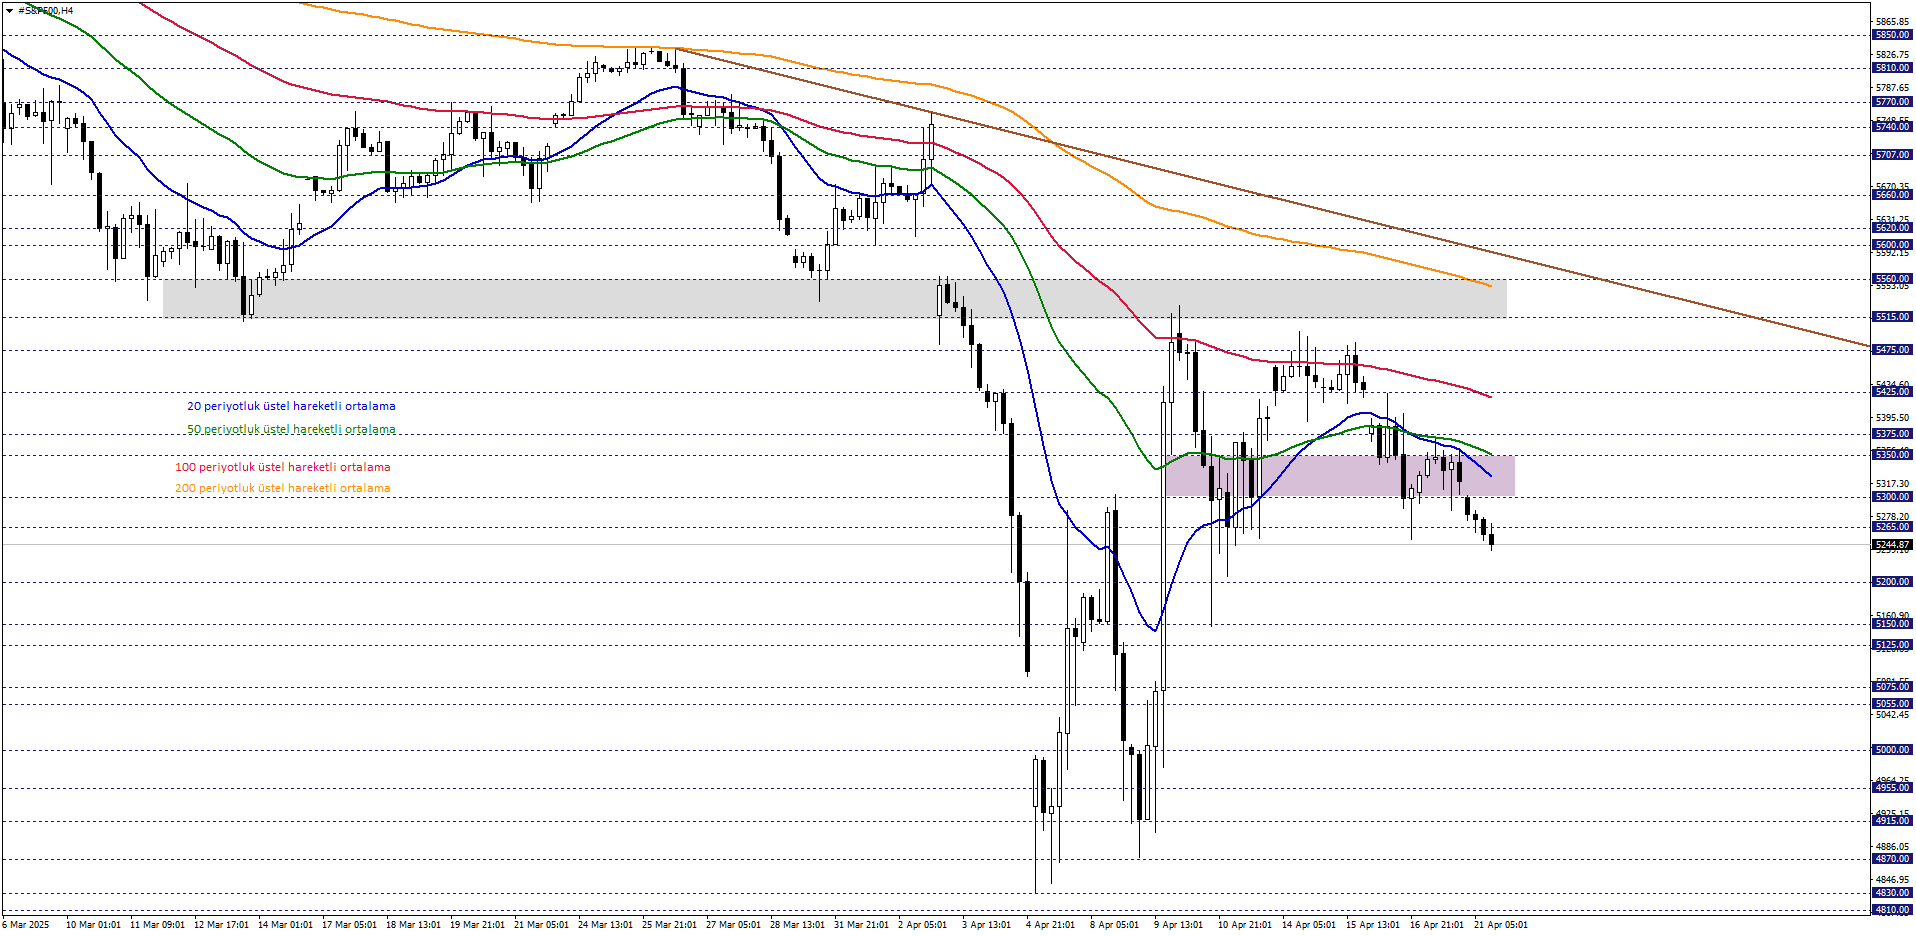The image size is (1916, 936).
Task: Click the 4870.00 price level label
Action: (1892, 859)
